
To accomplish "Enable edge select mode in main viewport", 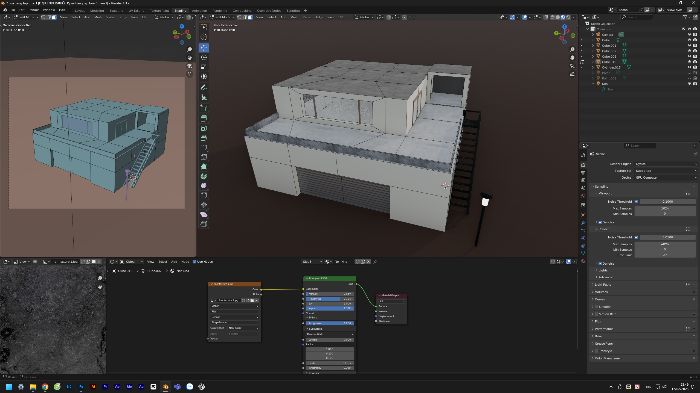I will click(245, 17).
